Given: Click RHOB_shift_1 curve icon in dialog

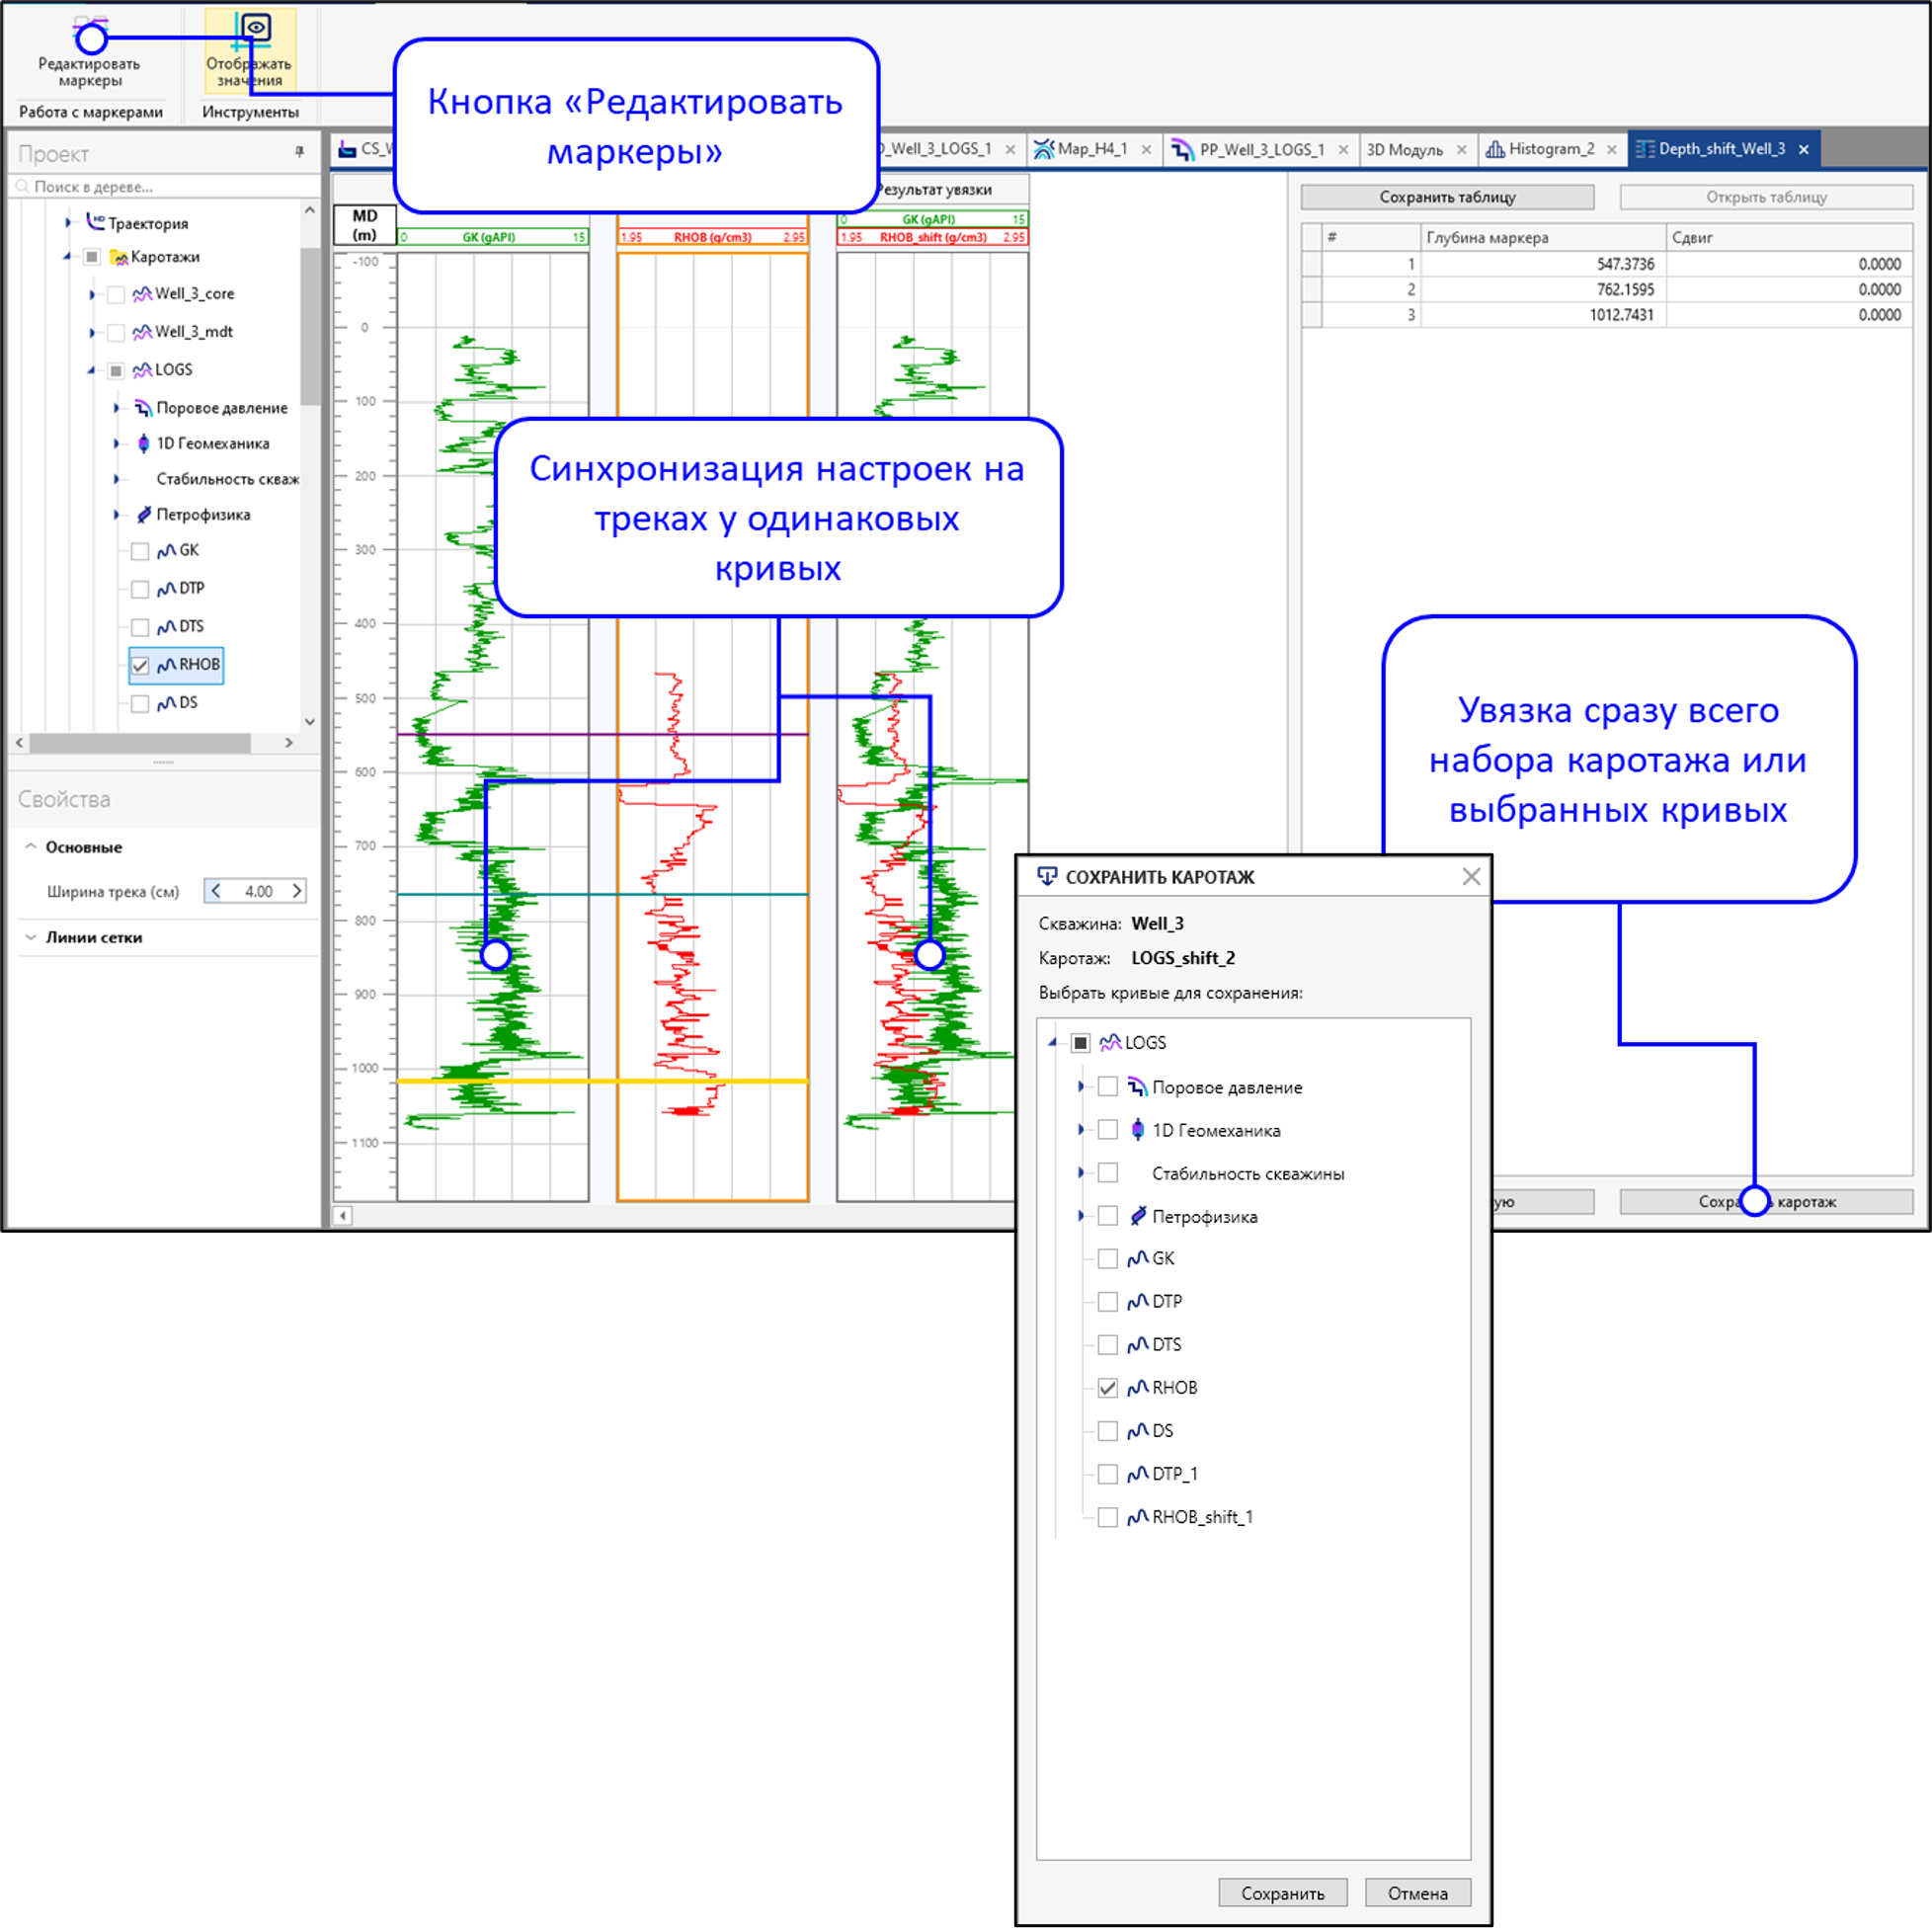Looking at the screenshot, I should 1137,1517.
